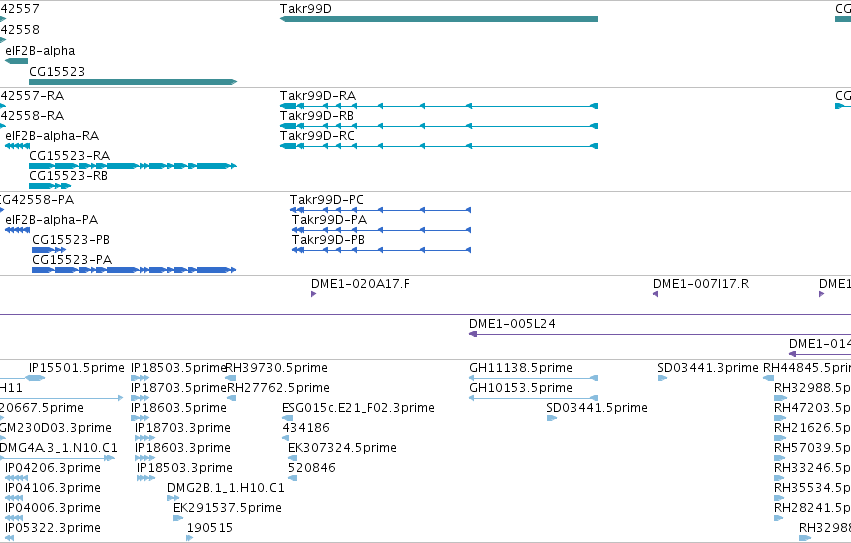Click the GH11138.5prime label text

click(521, 368)
